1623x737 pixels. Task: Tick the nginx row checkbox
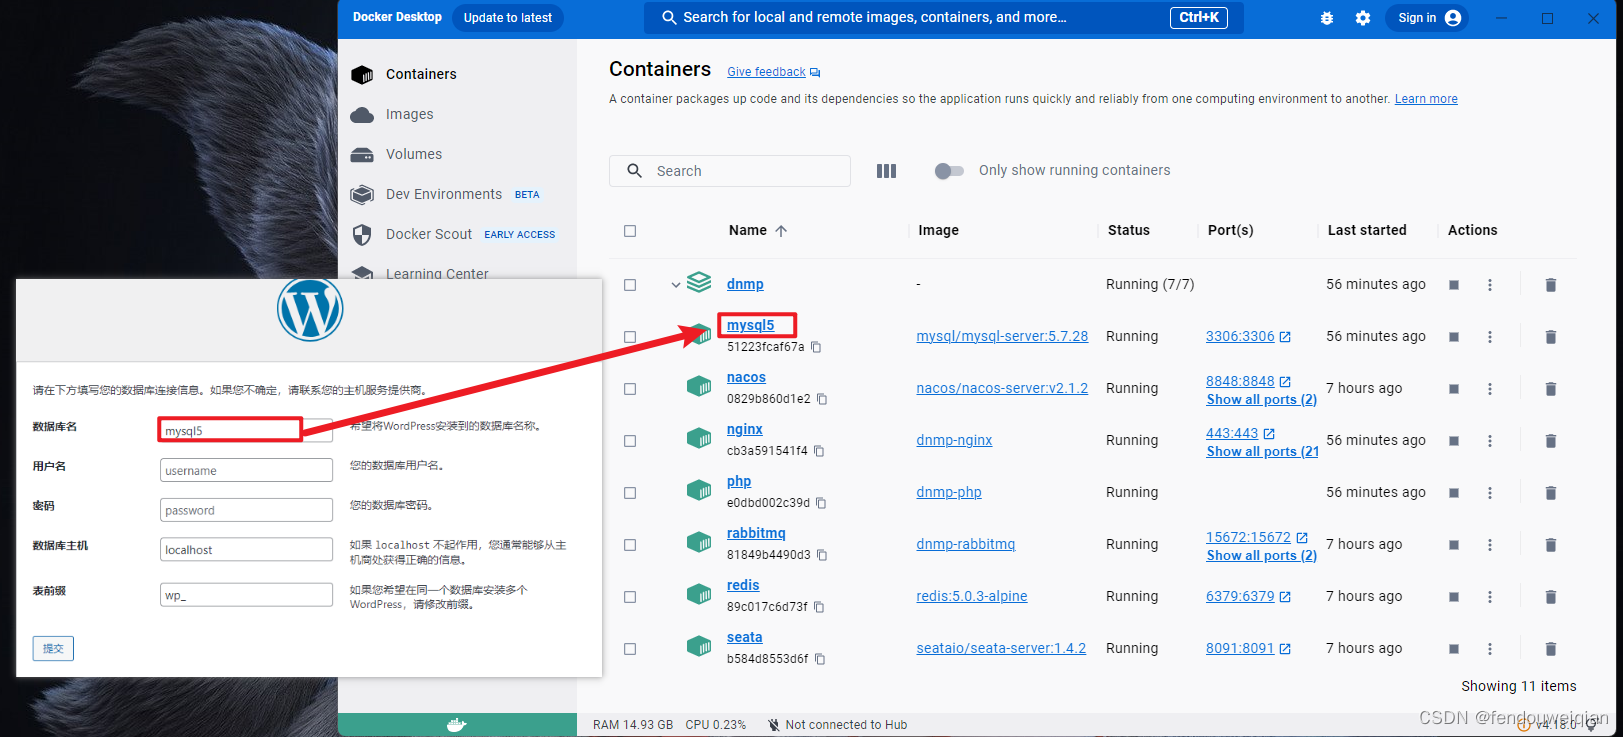630,441
